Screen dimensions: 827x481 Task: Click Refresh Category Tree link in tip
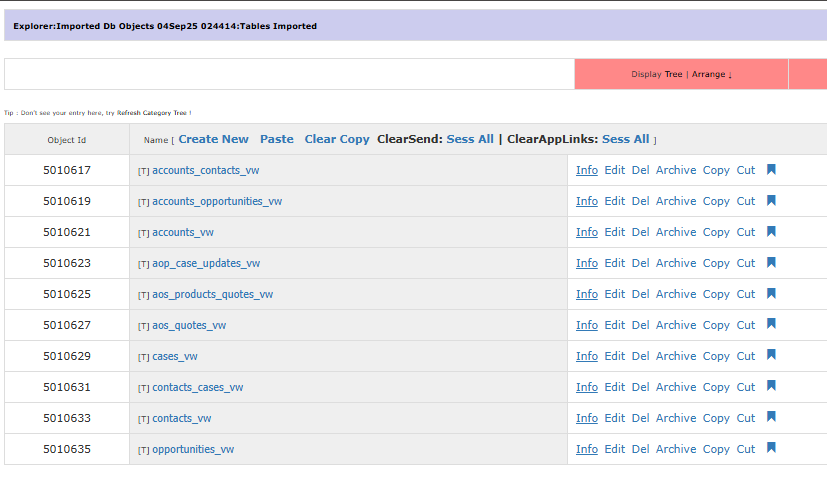[x=152, y=113]
